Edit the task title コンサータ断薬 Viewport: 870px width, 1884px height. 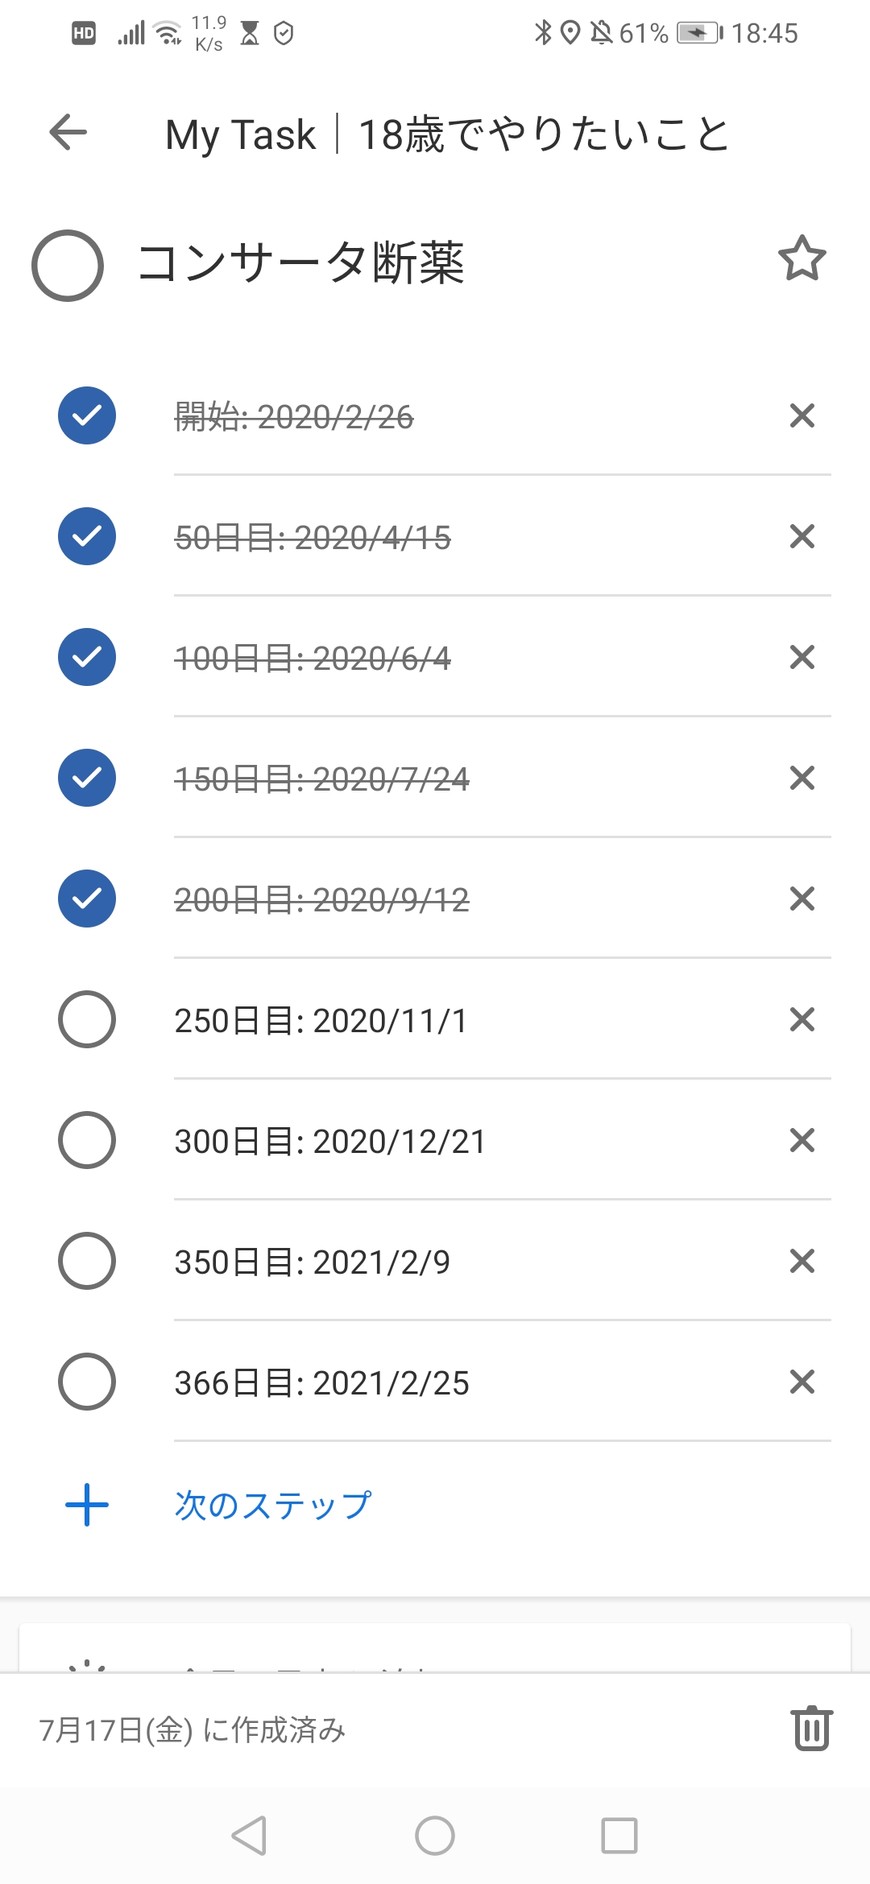click(301, 263)
